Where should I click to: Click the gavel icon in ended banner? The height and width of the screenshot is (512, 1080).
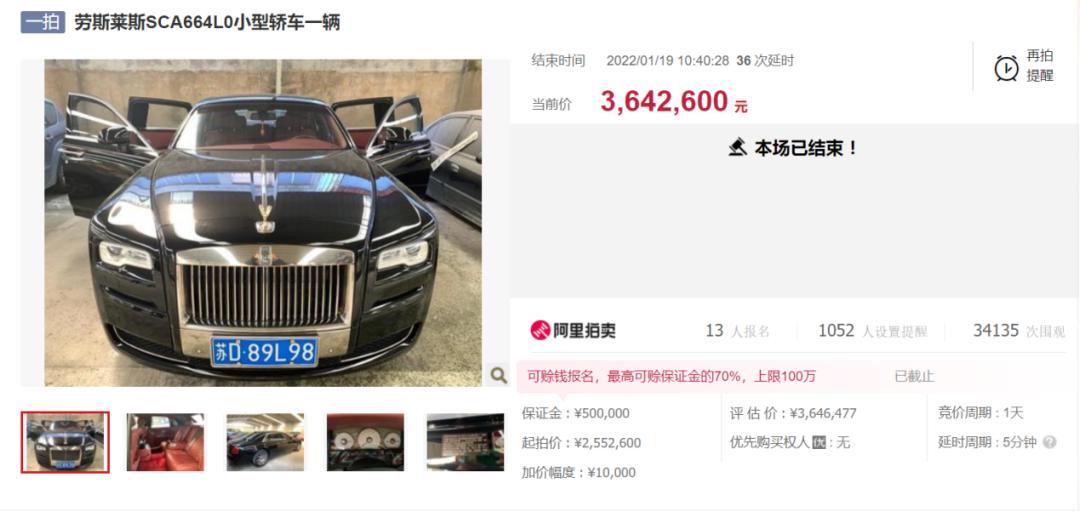738,147
